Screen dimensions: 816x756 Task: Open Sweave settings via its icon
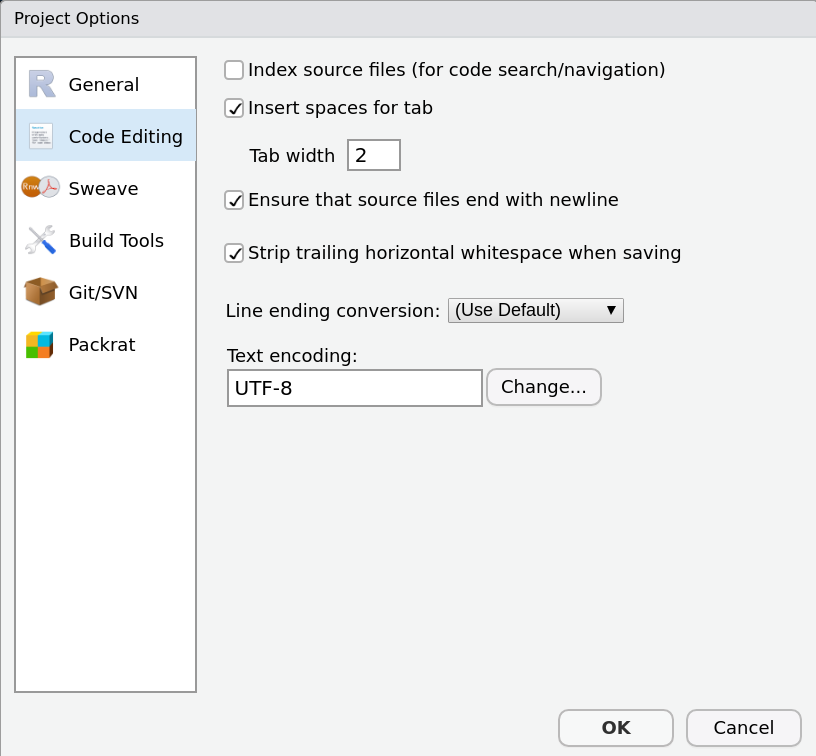[40, 188]
